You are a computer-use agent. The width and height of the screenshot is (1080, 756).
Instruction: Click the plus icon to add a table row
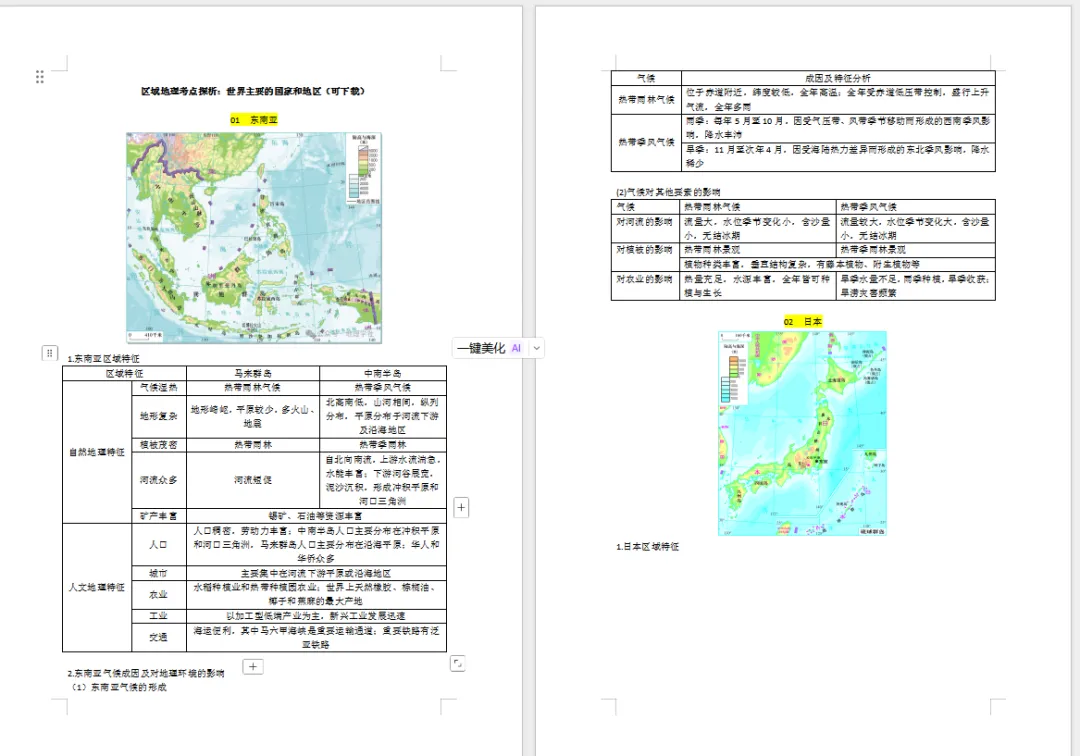point(253,666)
